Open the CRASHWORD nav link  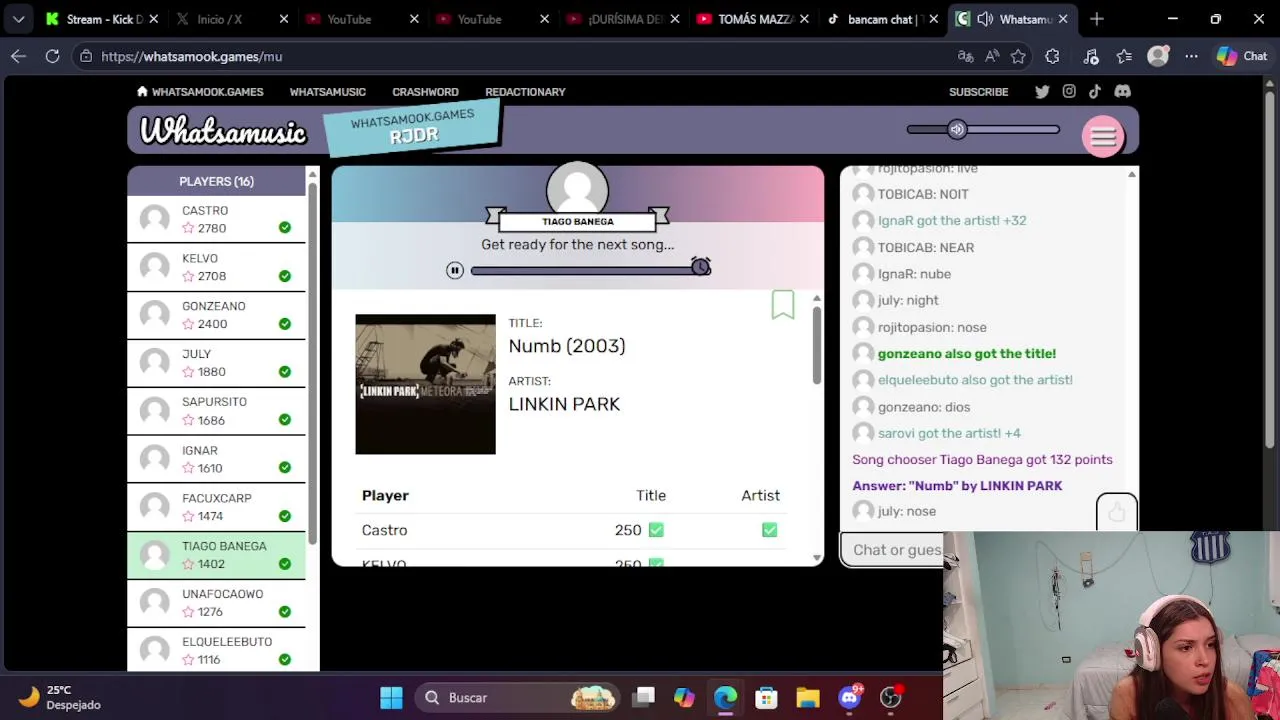pyautogui.click(x=425, y=92)
